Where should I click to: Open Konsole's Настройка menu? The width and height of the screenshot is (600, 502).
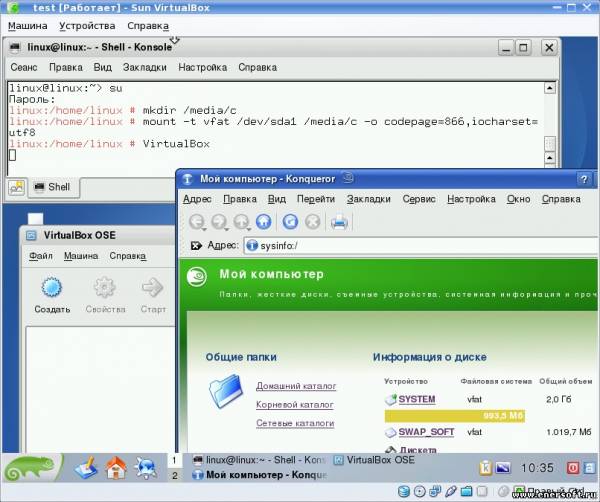(202, 67)
